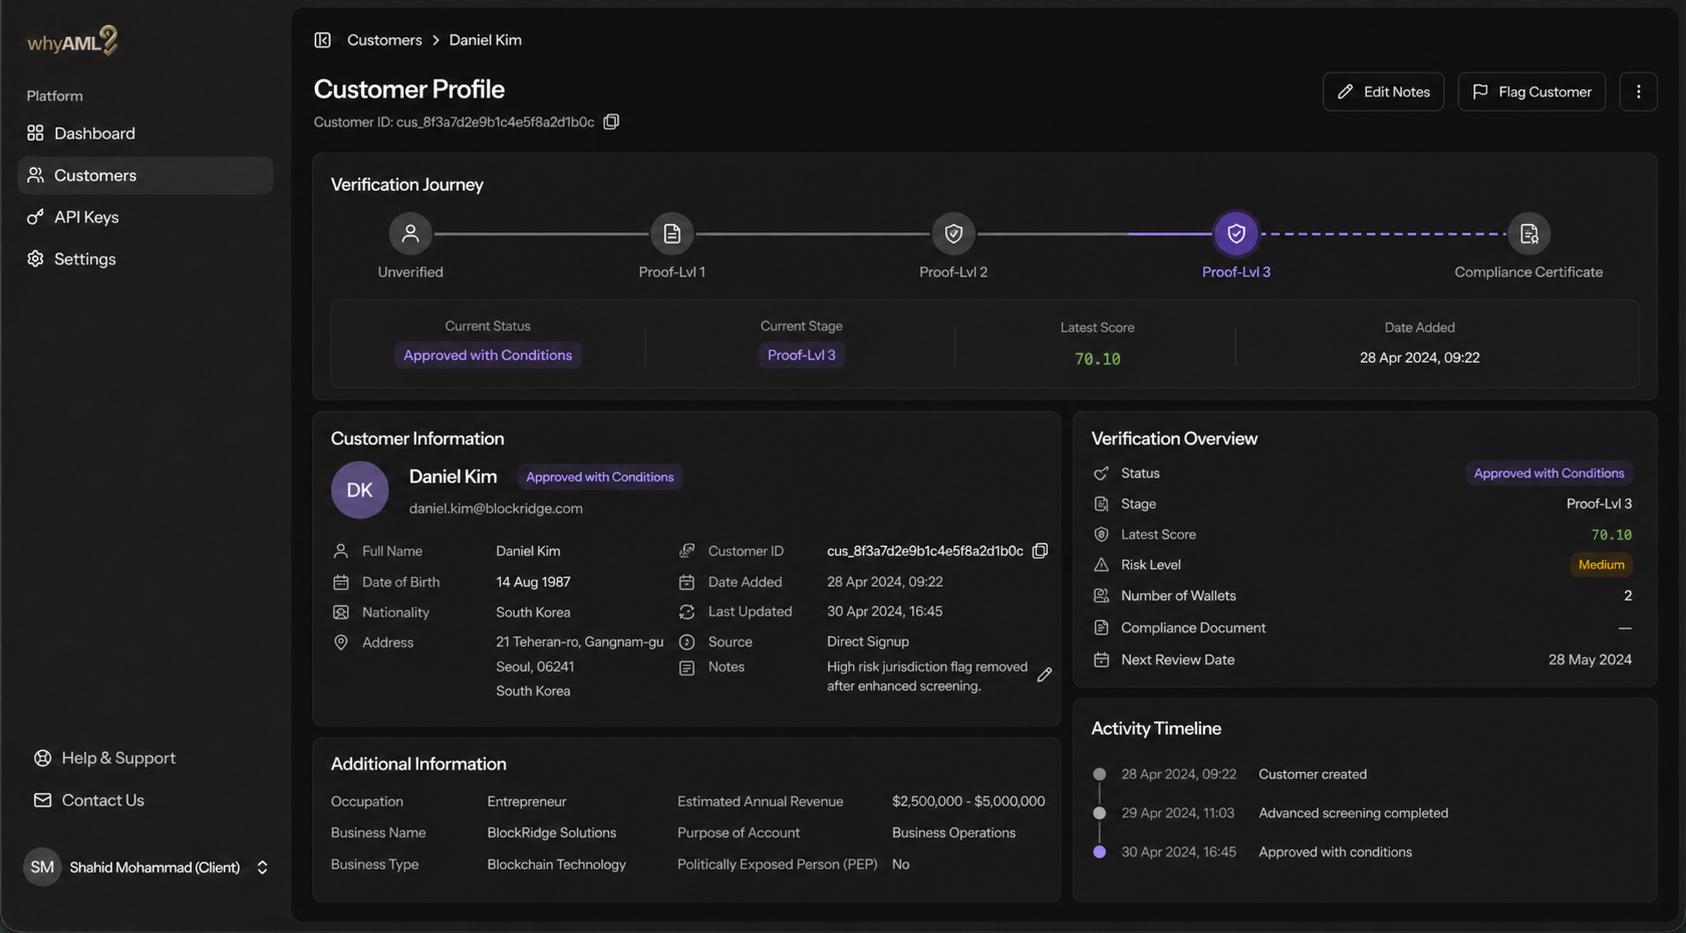This screenshot has height=933, width=1686.
Task: Click BlockRidge Solutions business name
Action: coord(551,833)
